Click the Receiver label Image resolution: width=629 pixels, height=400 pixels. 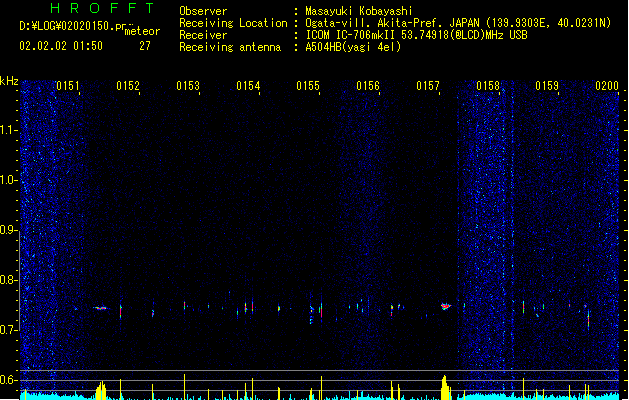(203, 35)
